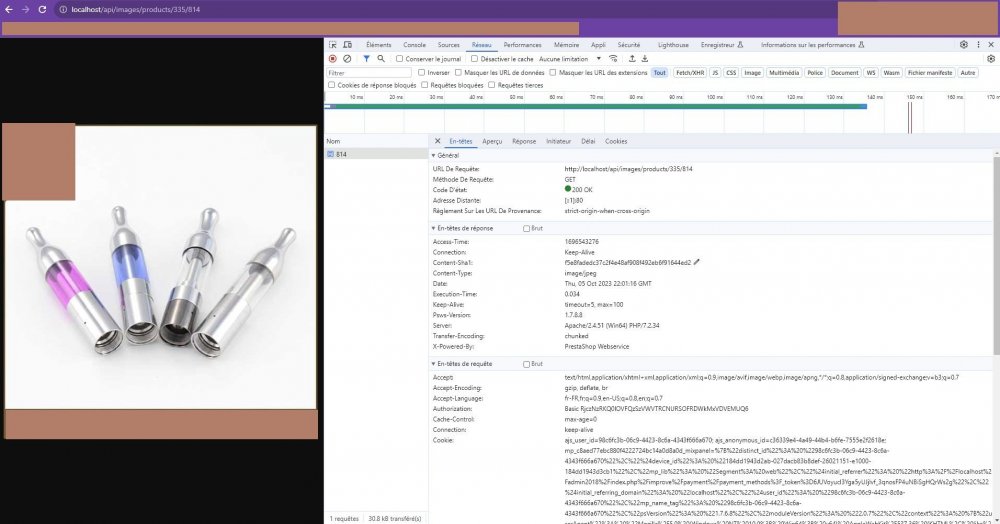Select the Tout filter button
Viewport: 1000px width, 524px height.
pos(659,73)
